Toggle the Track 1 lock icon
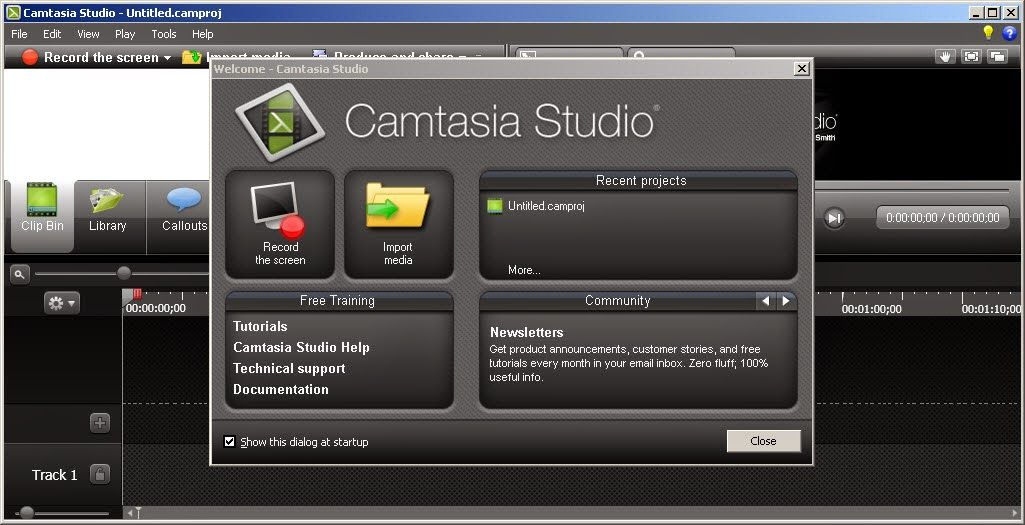This screenshot has width=1025, height=525. 99,474
